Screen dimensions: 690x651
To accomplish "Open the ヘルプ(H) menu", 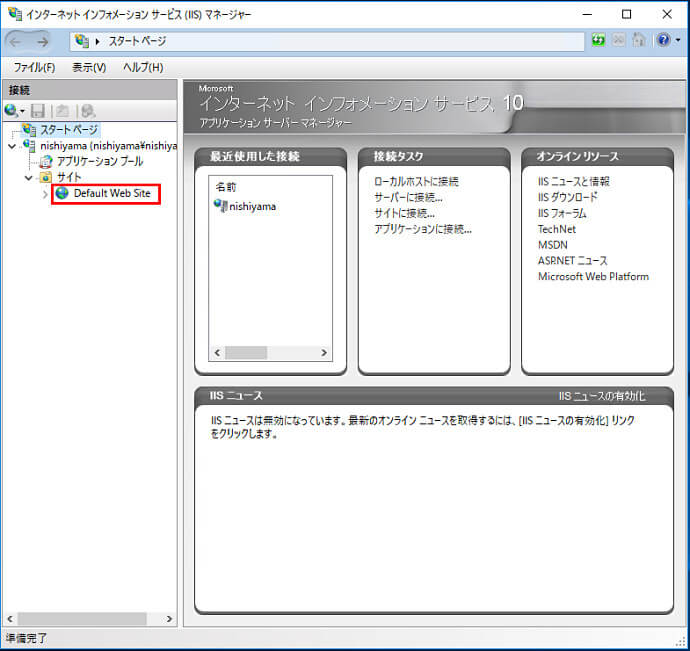I will click(143, 67).
